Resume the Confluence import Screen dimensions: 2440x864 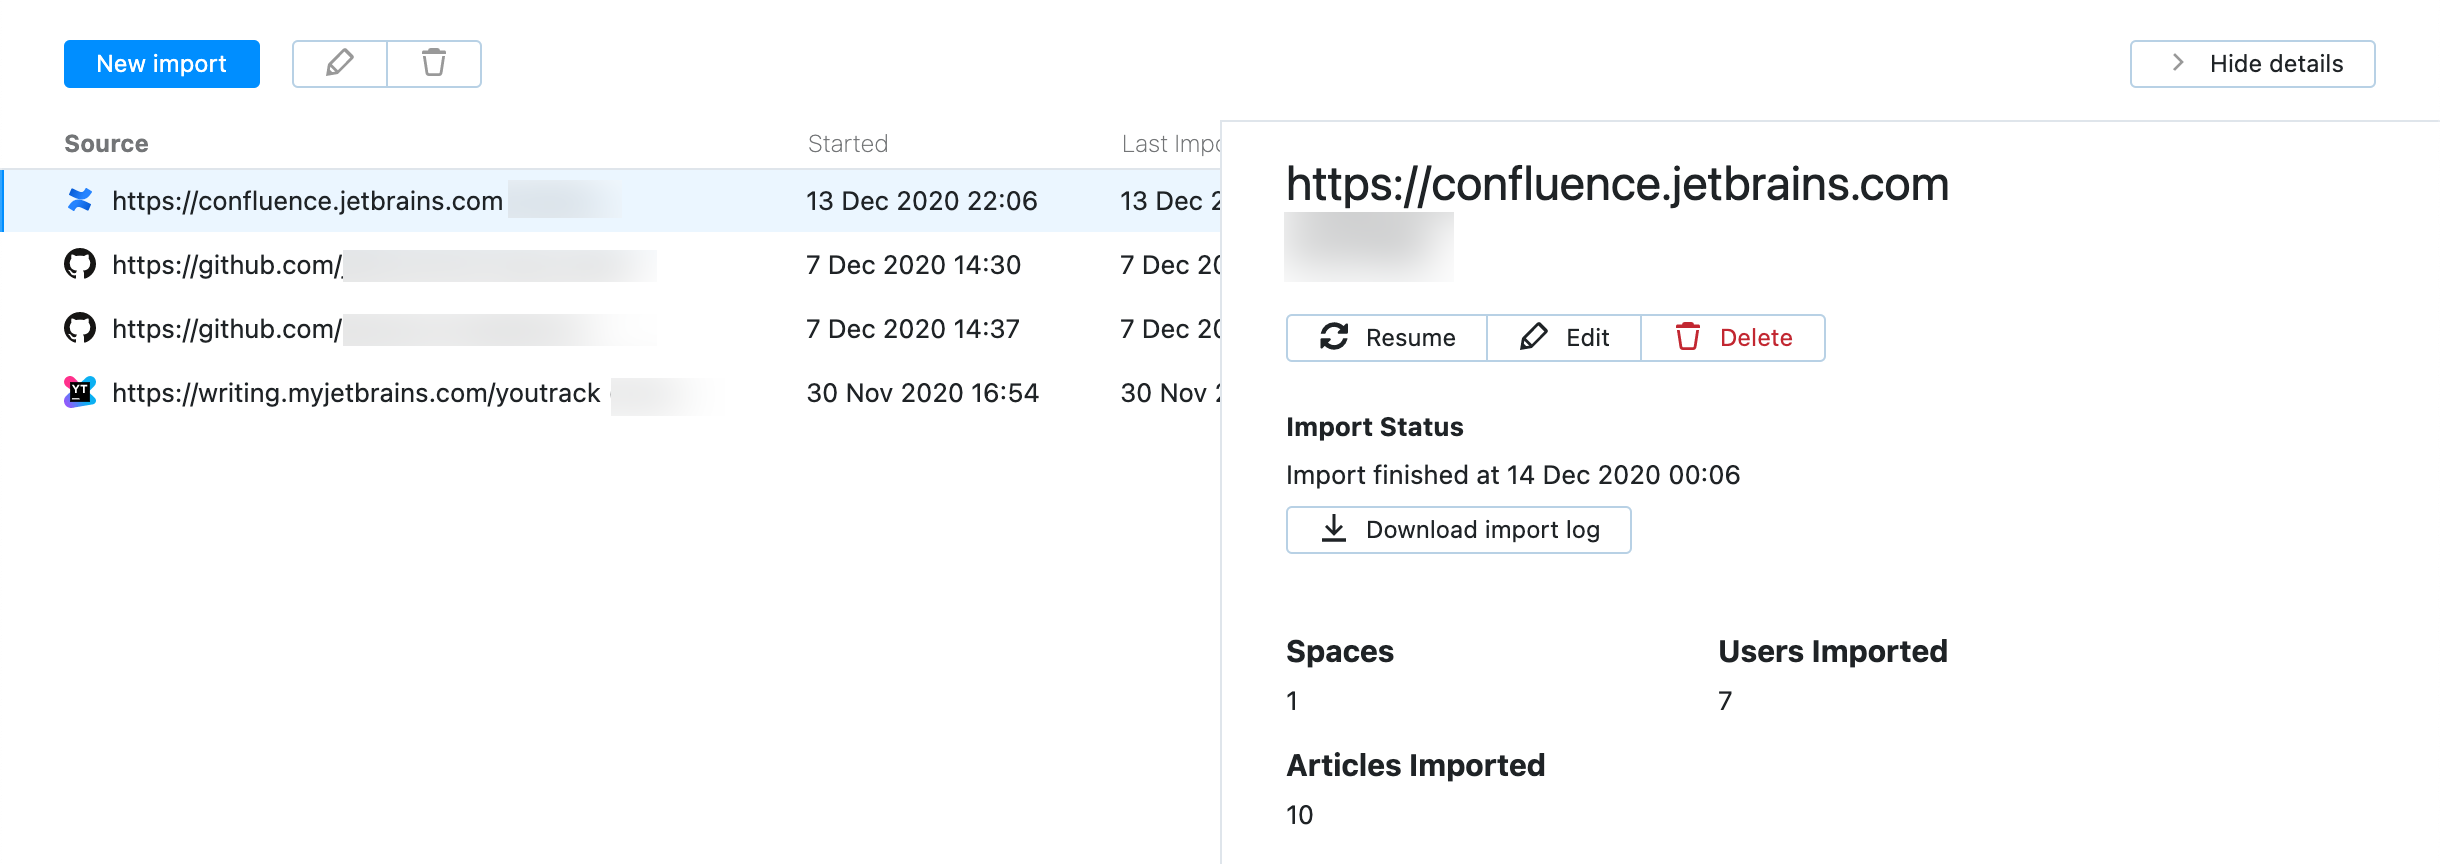pyautogui.click(x=1388, y=338)
